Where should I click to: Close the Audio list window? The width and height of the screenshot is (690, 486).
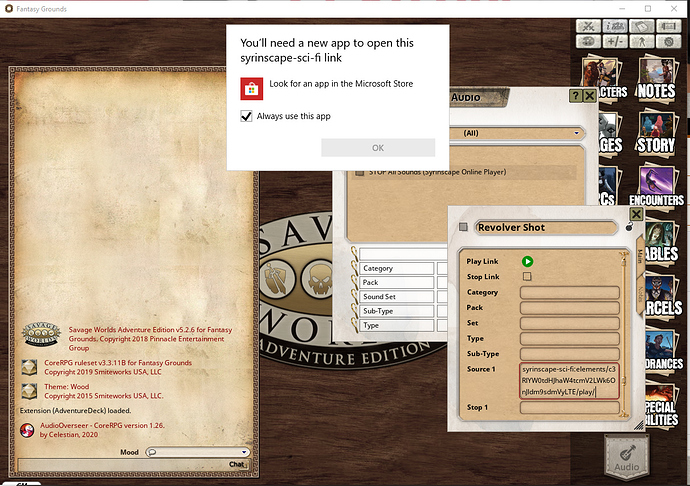pos(590,96)
